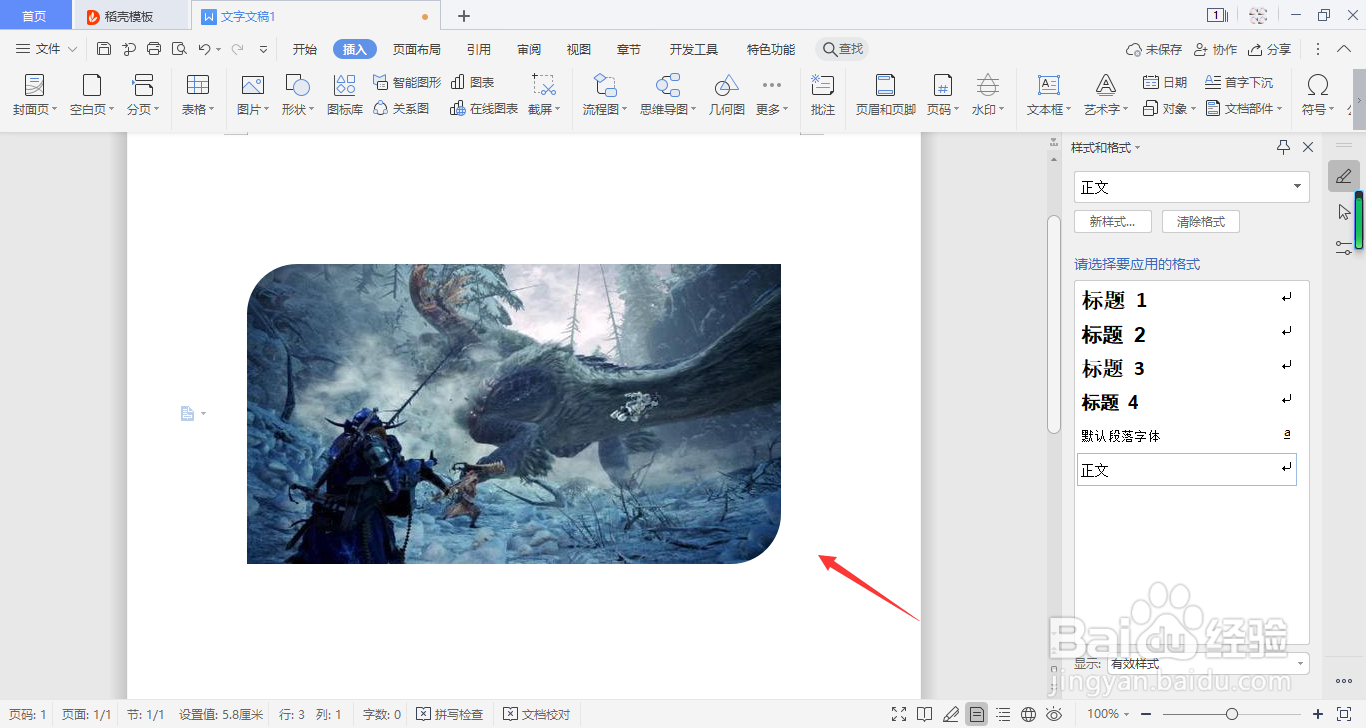Click the zoom slider handle
The width and height of the screenshot is (1366, 728).
(1232, 714)
